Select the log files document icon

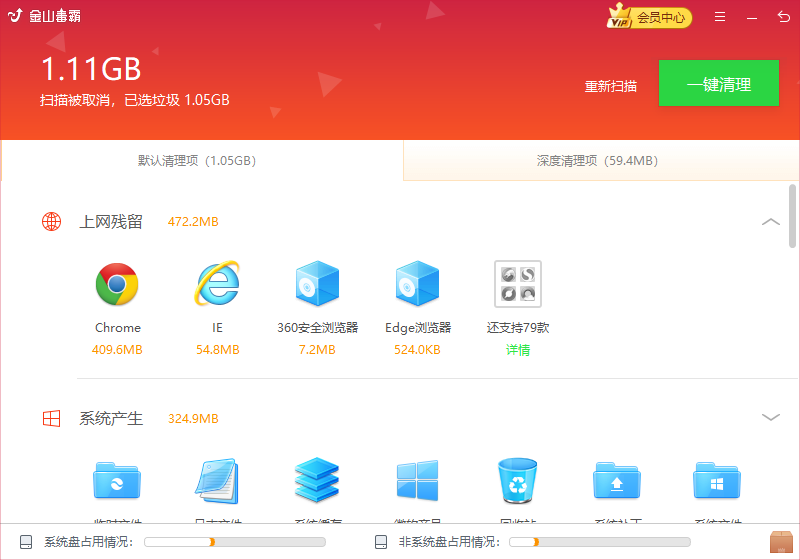pyautogui.click(x=217, y=480)
